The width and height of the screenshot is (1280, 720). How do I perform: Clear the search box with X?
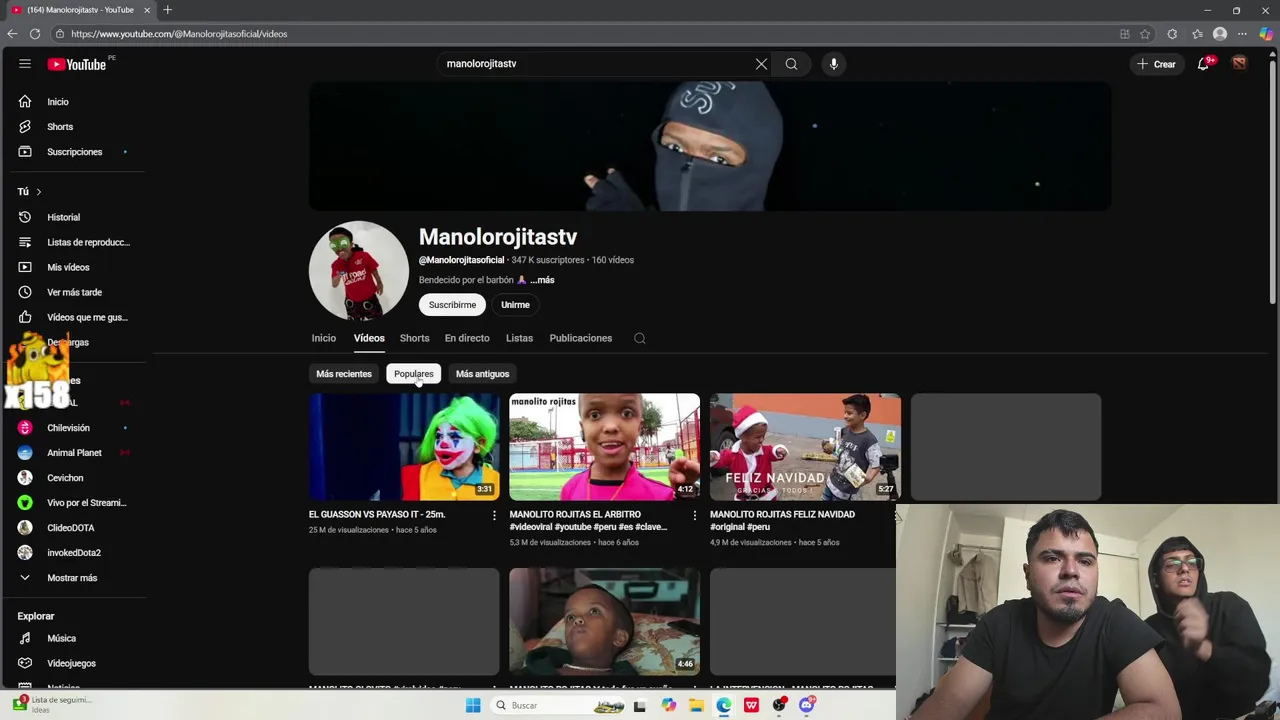click(x=761, y=64)
